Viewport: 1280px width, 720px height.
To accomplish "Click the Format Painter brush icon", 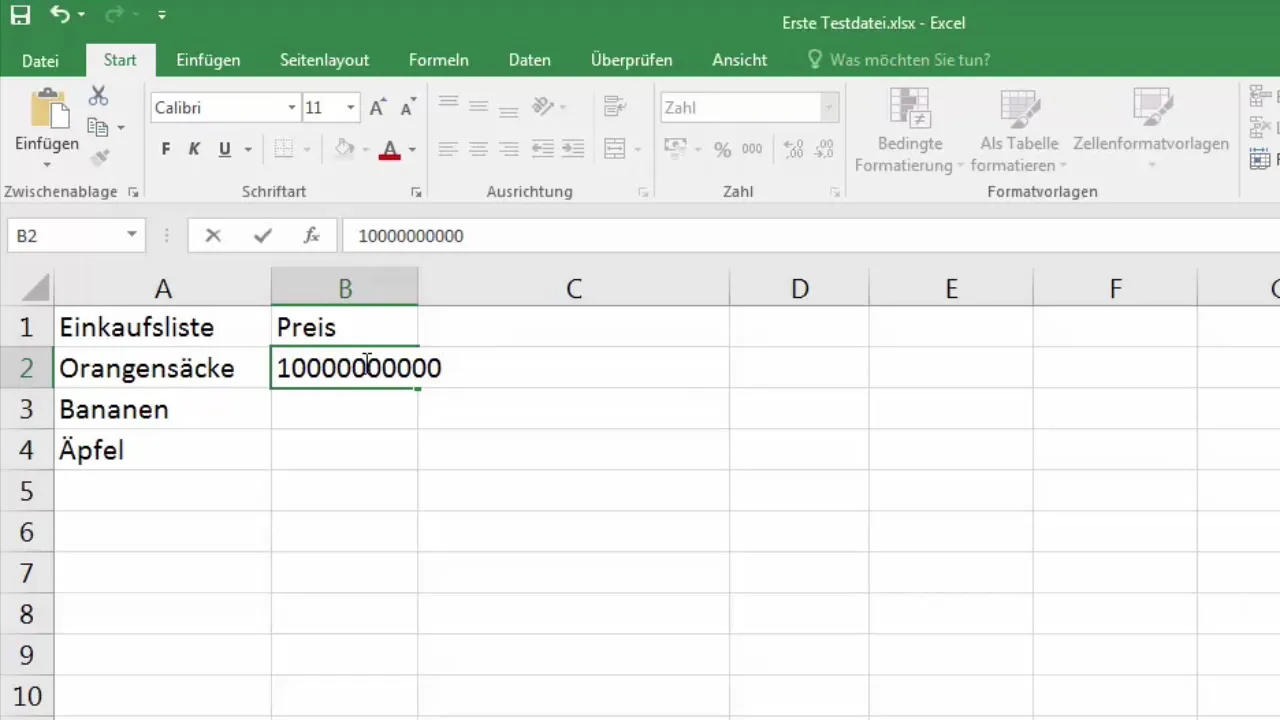I will pyautogui.click(x=98, y=157).
